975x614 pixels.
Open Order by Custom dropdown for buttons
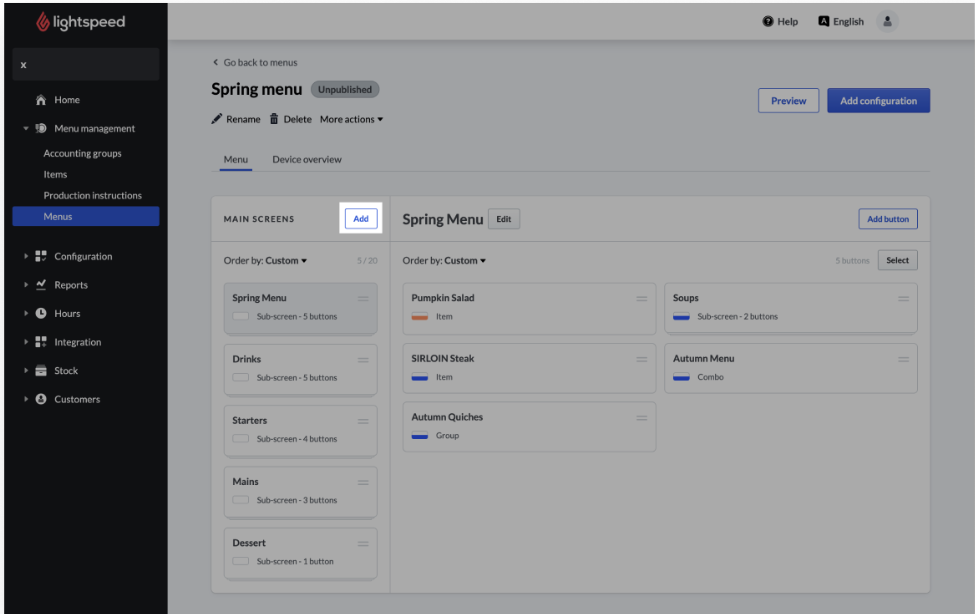444,261
